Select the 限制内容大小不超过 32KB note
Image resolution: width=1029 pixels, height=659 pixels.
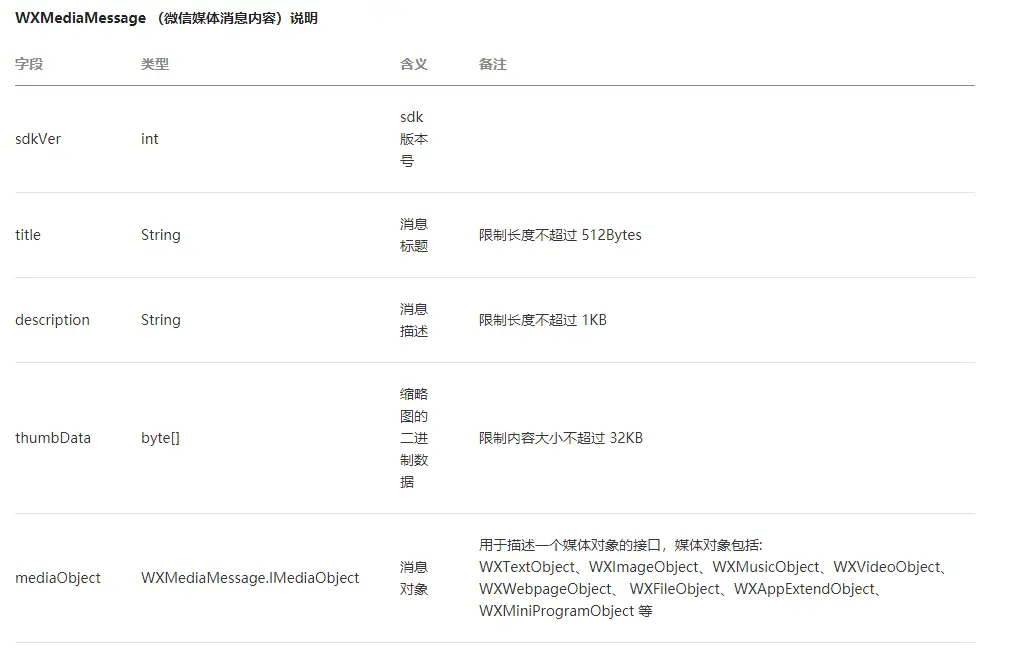[x=561, y=438]
